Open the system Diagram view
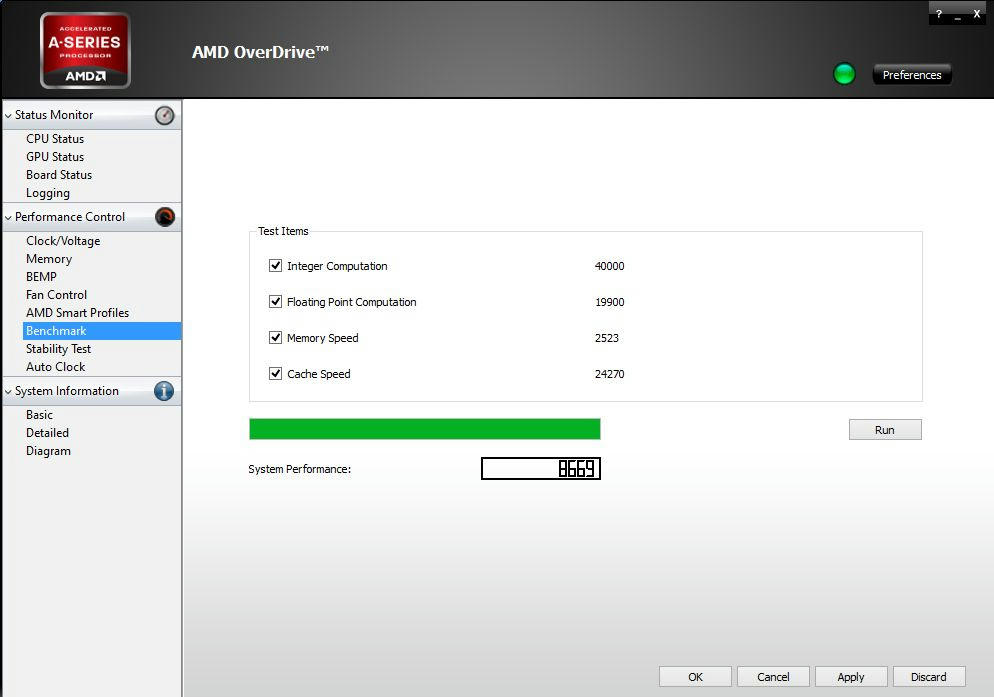 [48, 451]
